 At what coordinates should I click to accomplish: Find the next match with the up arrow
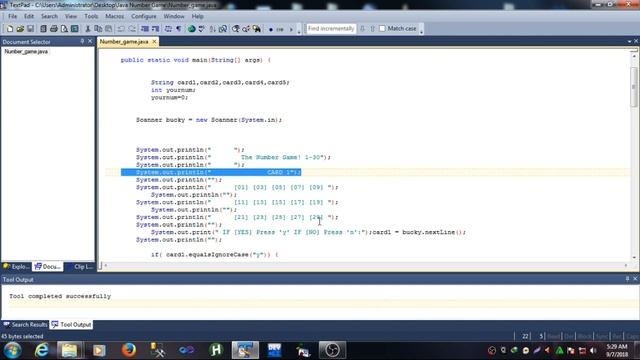(x=372, y=29)
